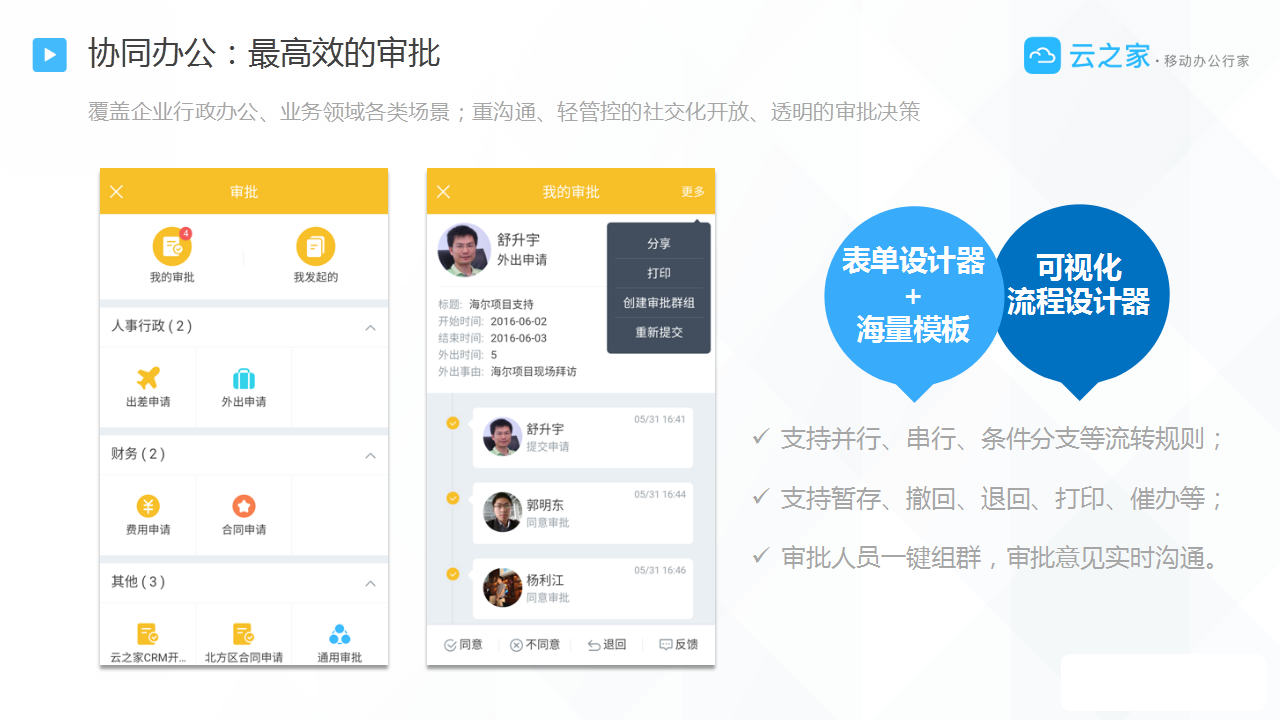Select 重新提交 from the more menu
This screenshot has width=1280, height=720.
[659, 332]
